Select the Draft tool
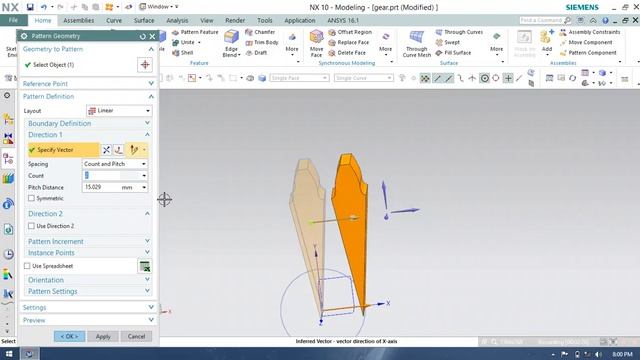This screenshot has width=640, height=360. [x=256, y=53]
